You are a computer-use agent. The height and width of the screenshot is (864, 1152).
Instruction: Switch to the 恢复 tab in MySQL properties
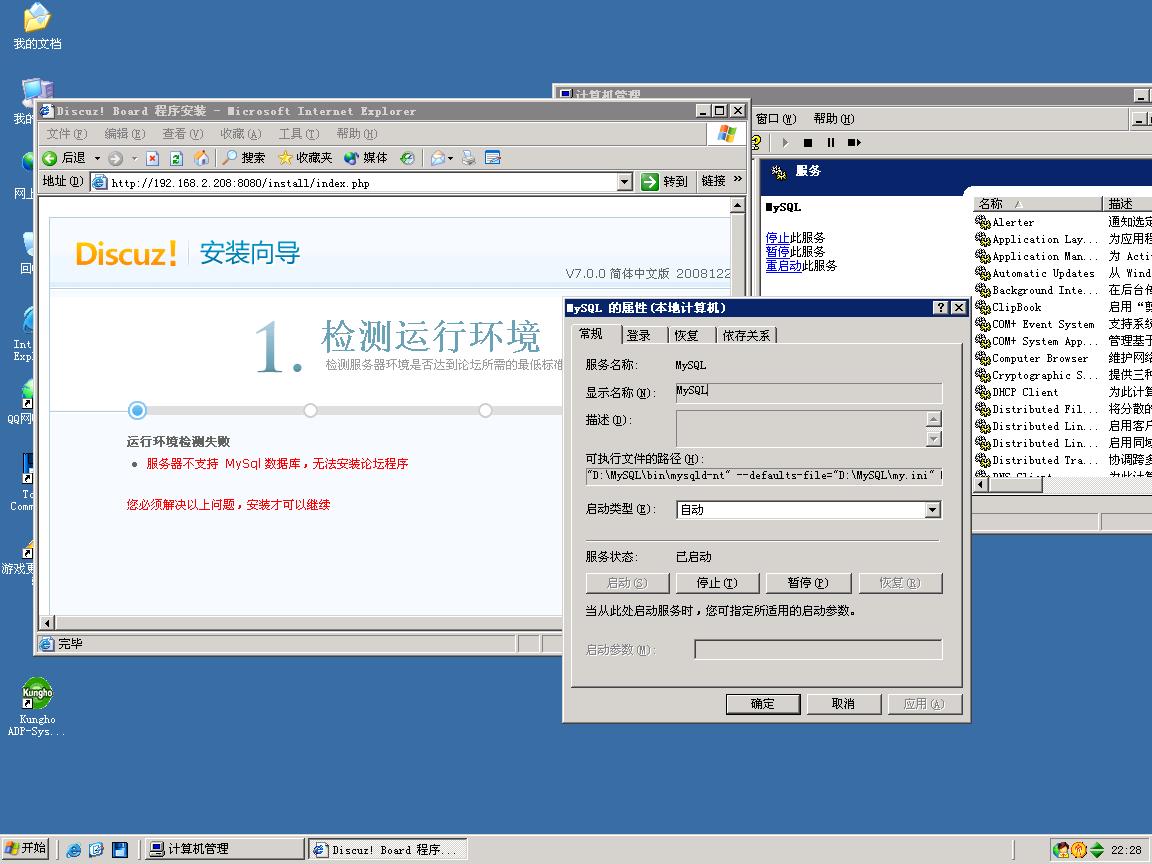[x=686, y=336]
